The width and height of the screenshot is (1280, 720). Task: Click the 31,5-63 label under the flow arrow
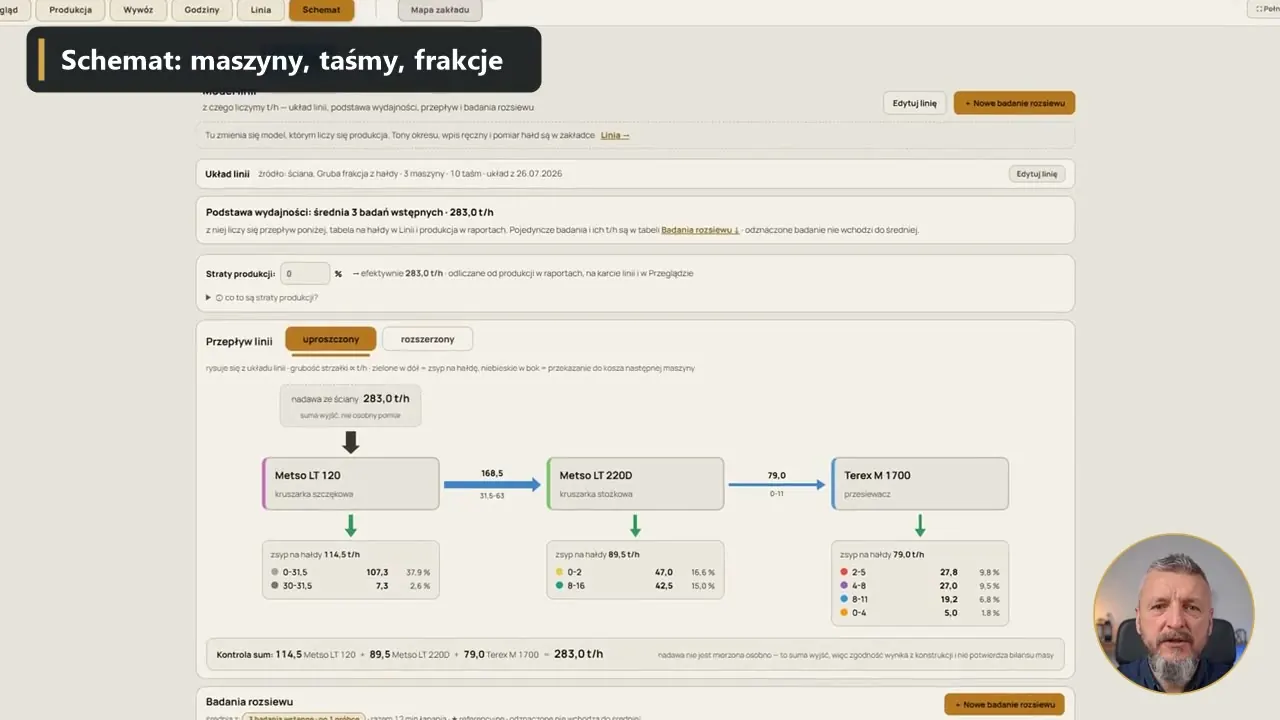click(x=492, y=496)
